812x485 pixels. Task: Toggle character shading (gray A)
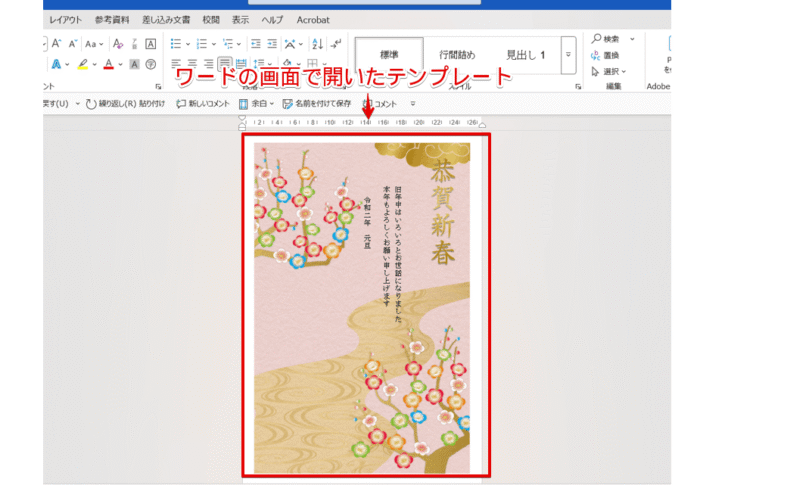point(134,64)
